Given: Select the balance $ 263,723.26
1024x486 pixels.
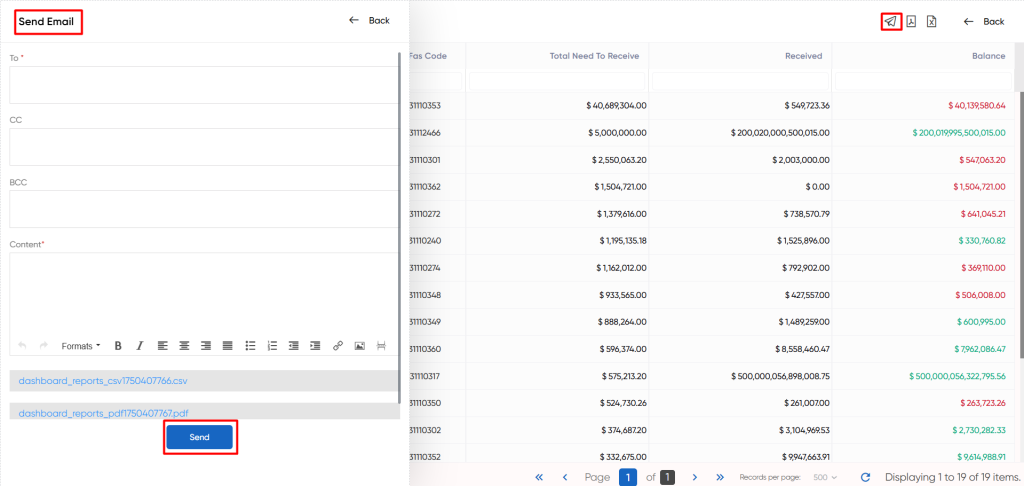Looking at the screenshot, I should [x=983, y=403].
